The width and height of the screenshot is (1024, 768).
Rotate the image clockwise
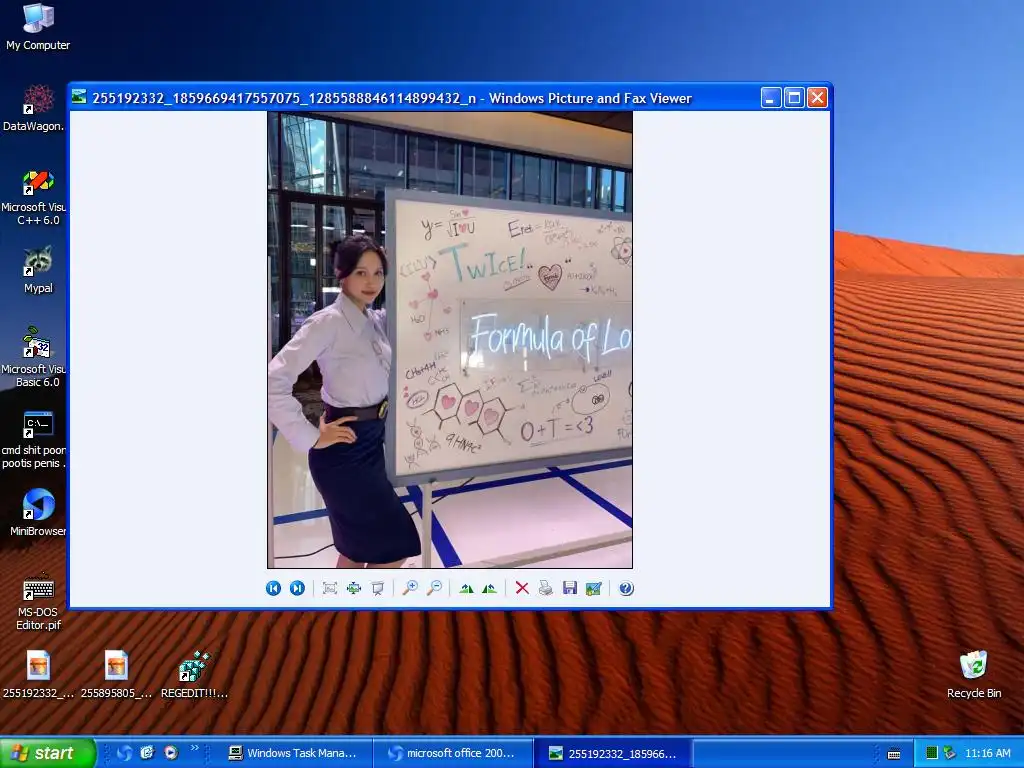[466, 588]
